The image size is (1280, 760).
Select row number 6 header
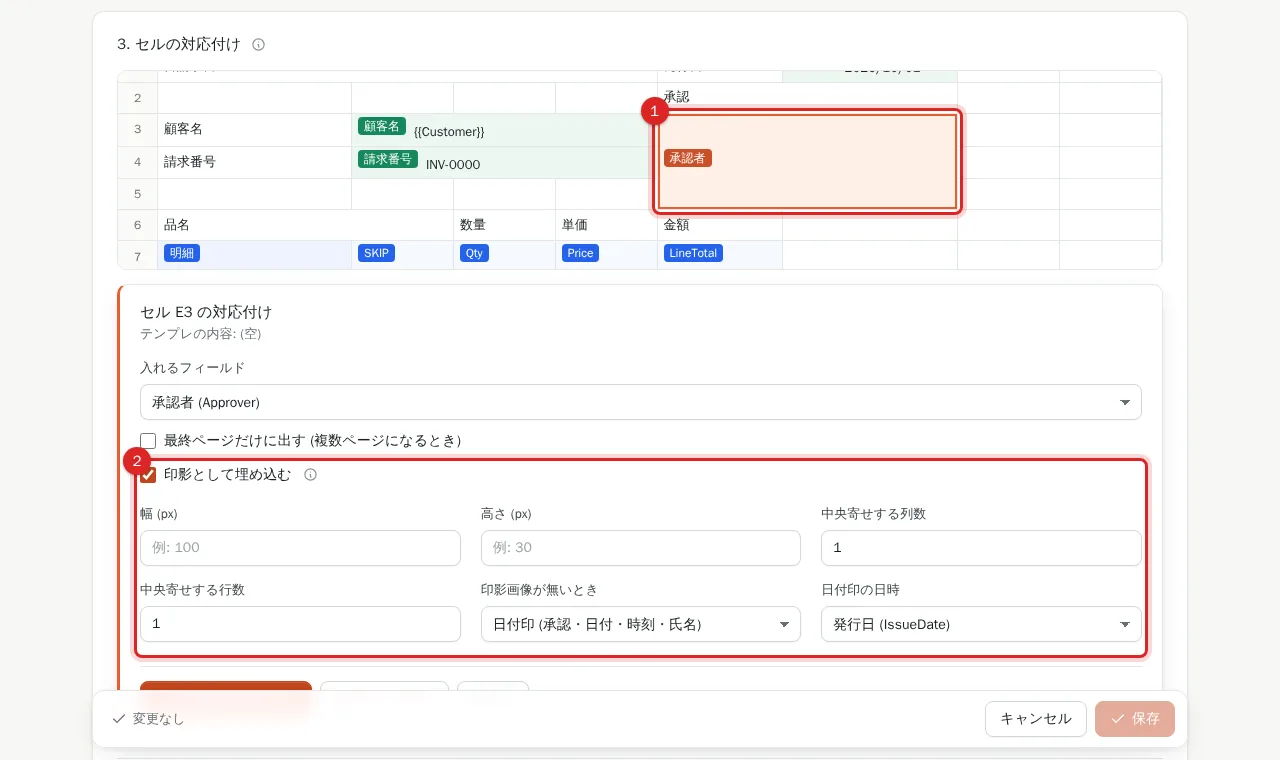(x=138, y=225)
